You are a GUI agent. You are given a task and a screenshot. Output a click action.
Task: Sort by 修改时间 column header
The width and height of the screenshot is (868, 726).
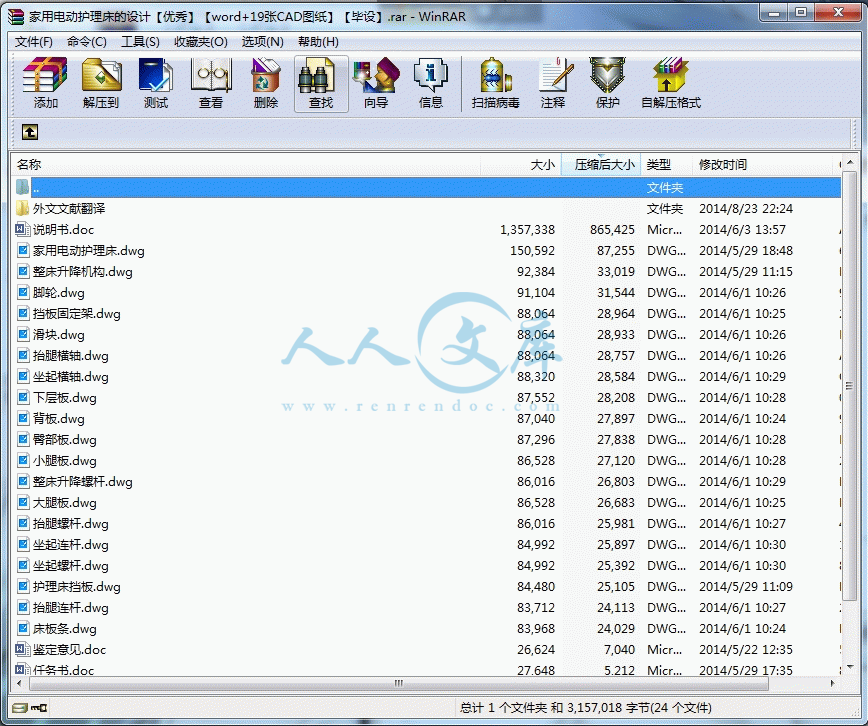coord(762,164)
